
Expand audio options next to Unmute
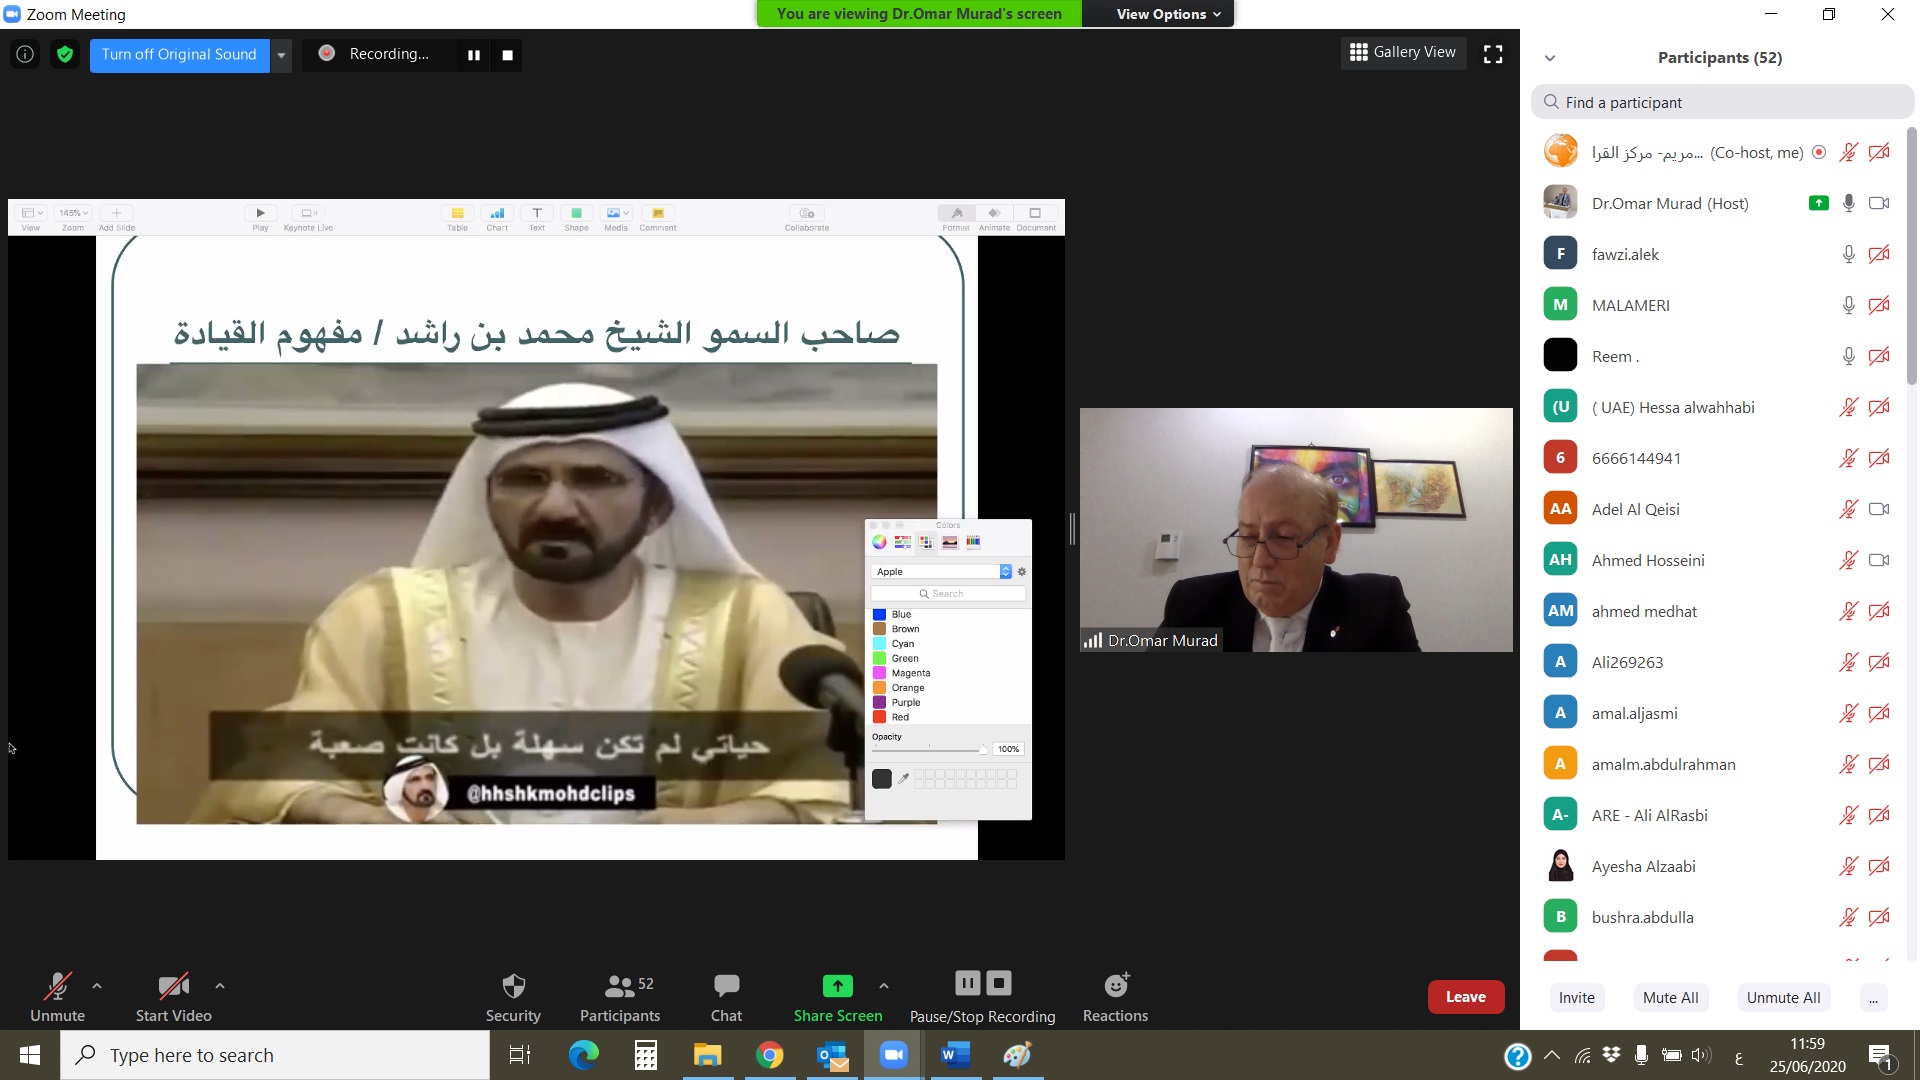pyautogui.click(x=97, y=986)
